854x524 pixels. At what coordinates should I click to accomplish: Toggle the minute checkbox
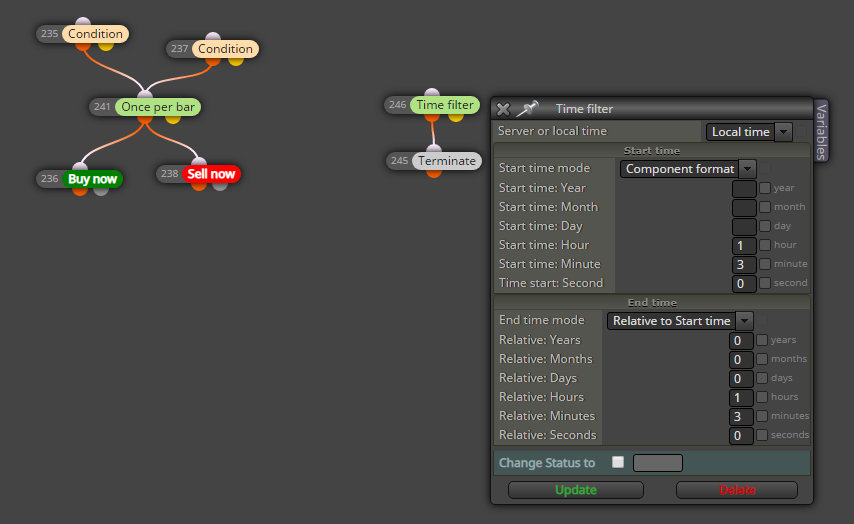pos(765,264)
